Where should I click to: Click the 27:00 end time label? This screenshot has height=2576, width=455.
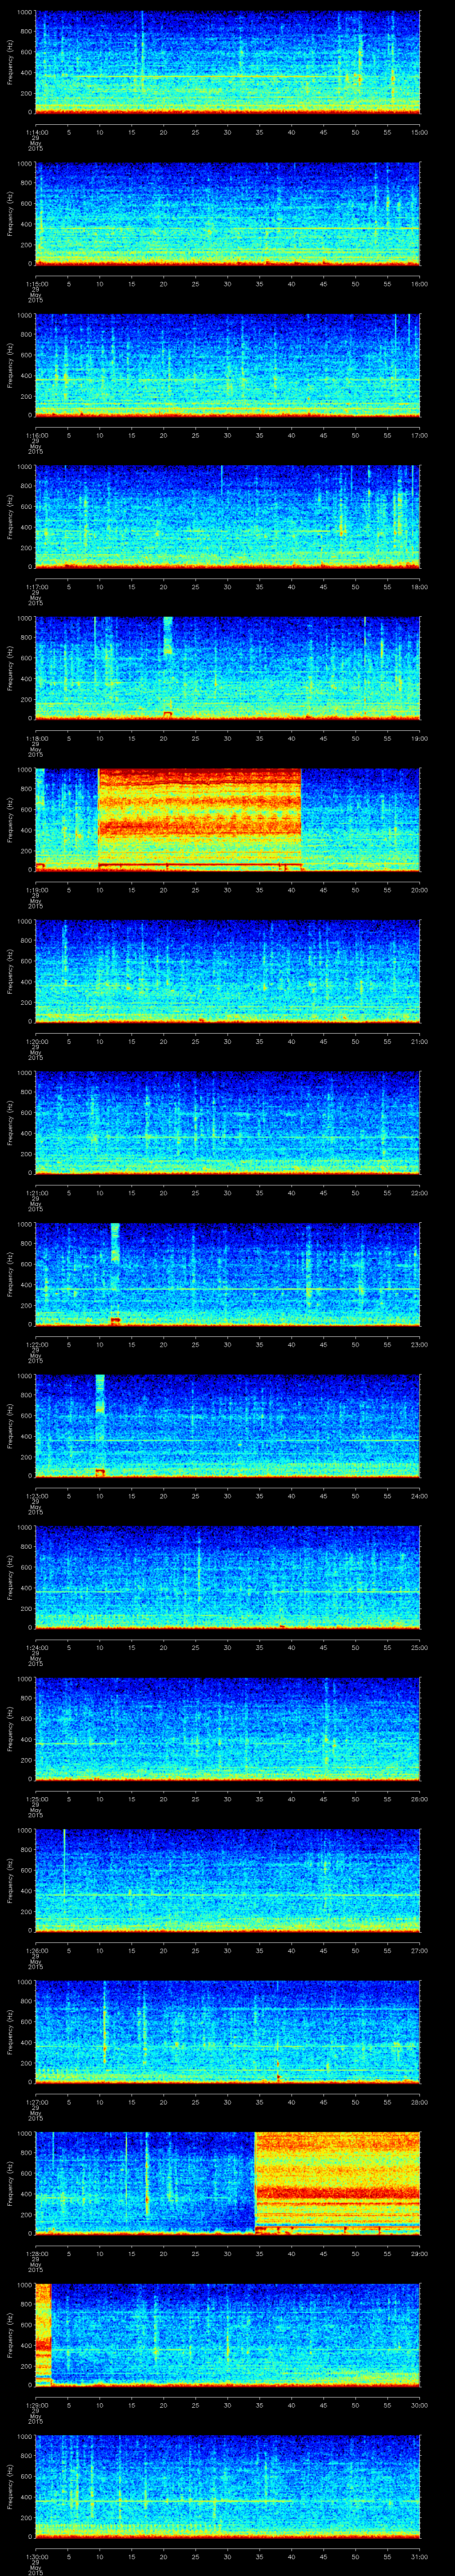[420, 1950]
